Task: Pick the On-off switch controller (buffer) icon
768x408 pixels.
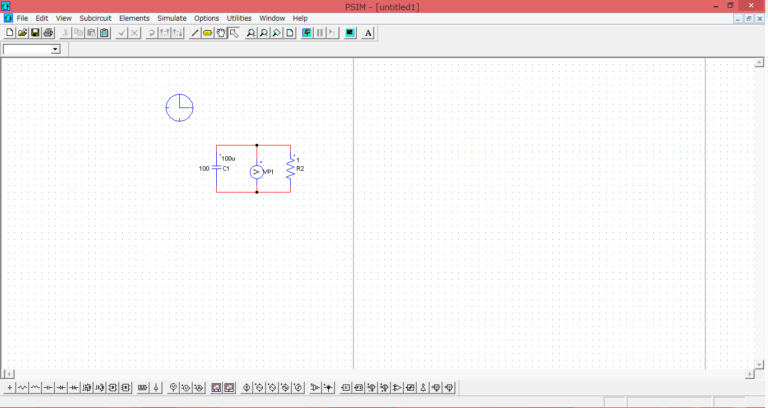Action: click(x=315, y=387)
